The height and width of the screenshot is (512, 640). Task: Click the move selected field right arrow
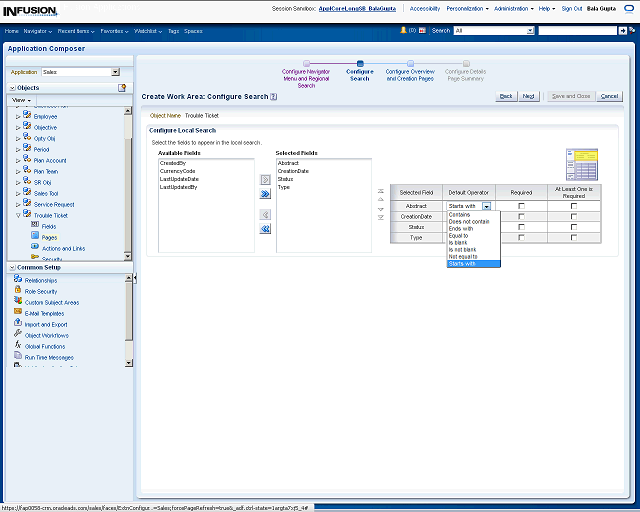click(x=265, y=179)
